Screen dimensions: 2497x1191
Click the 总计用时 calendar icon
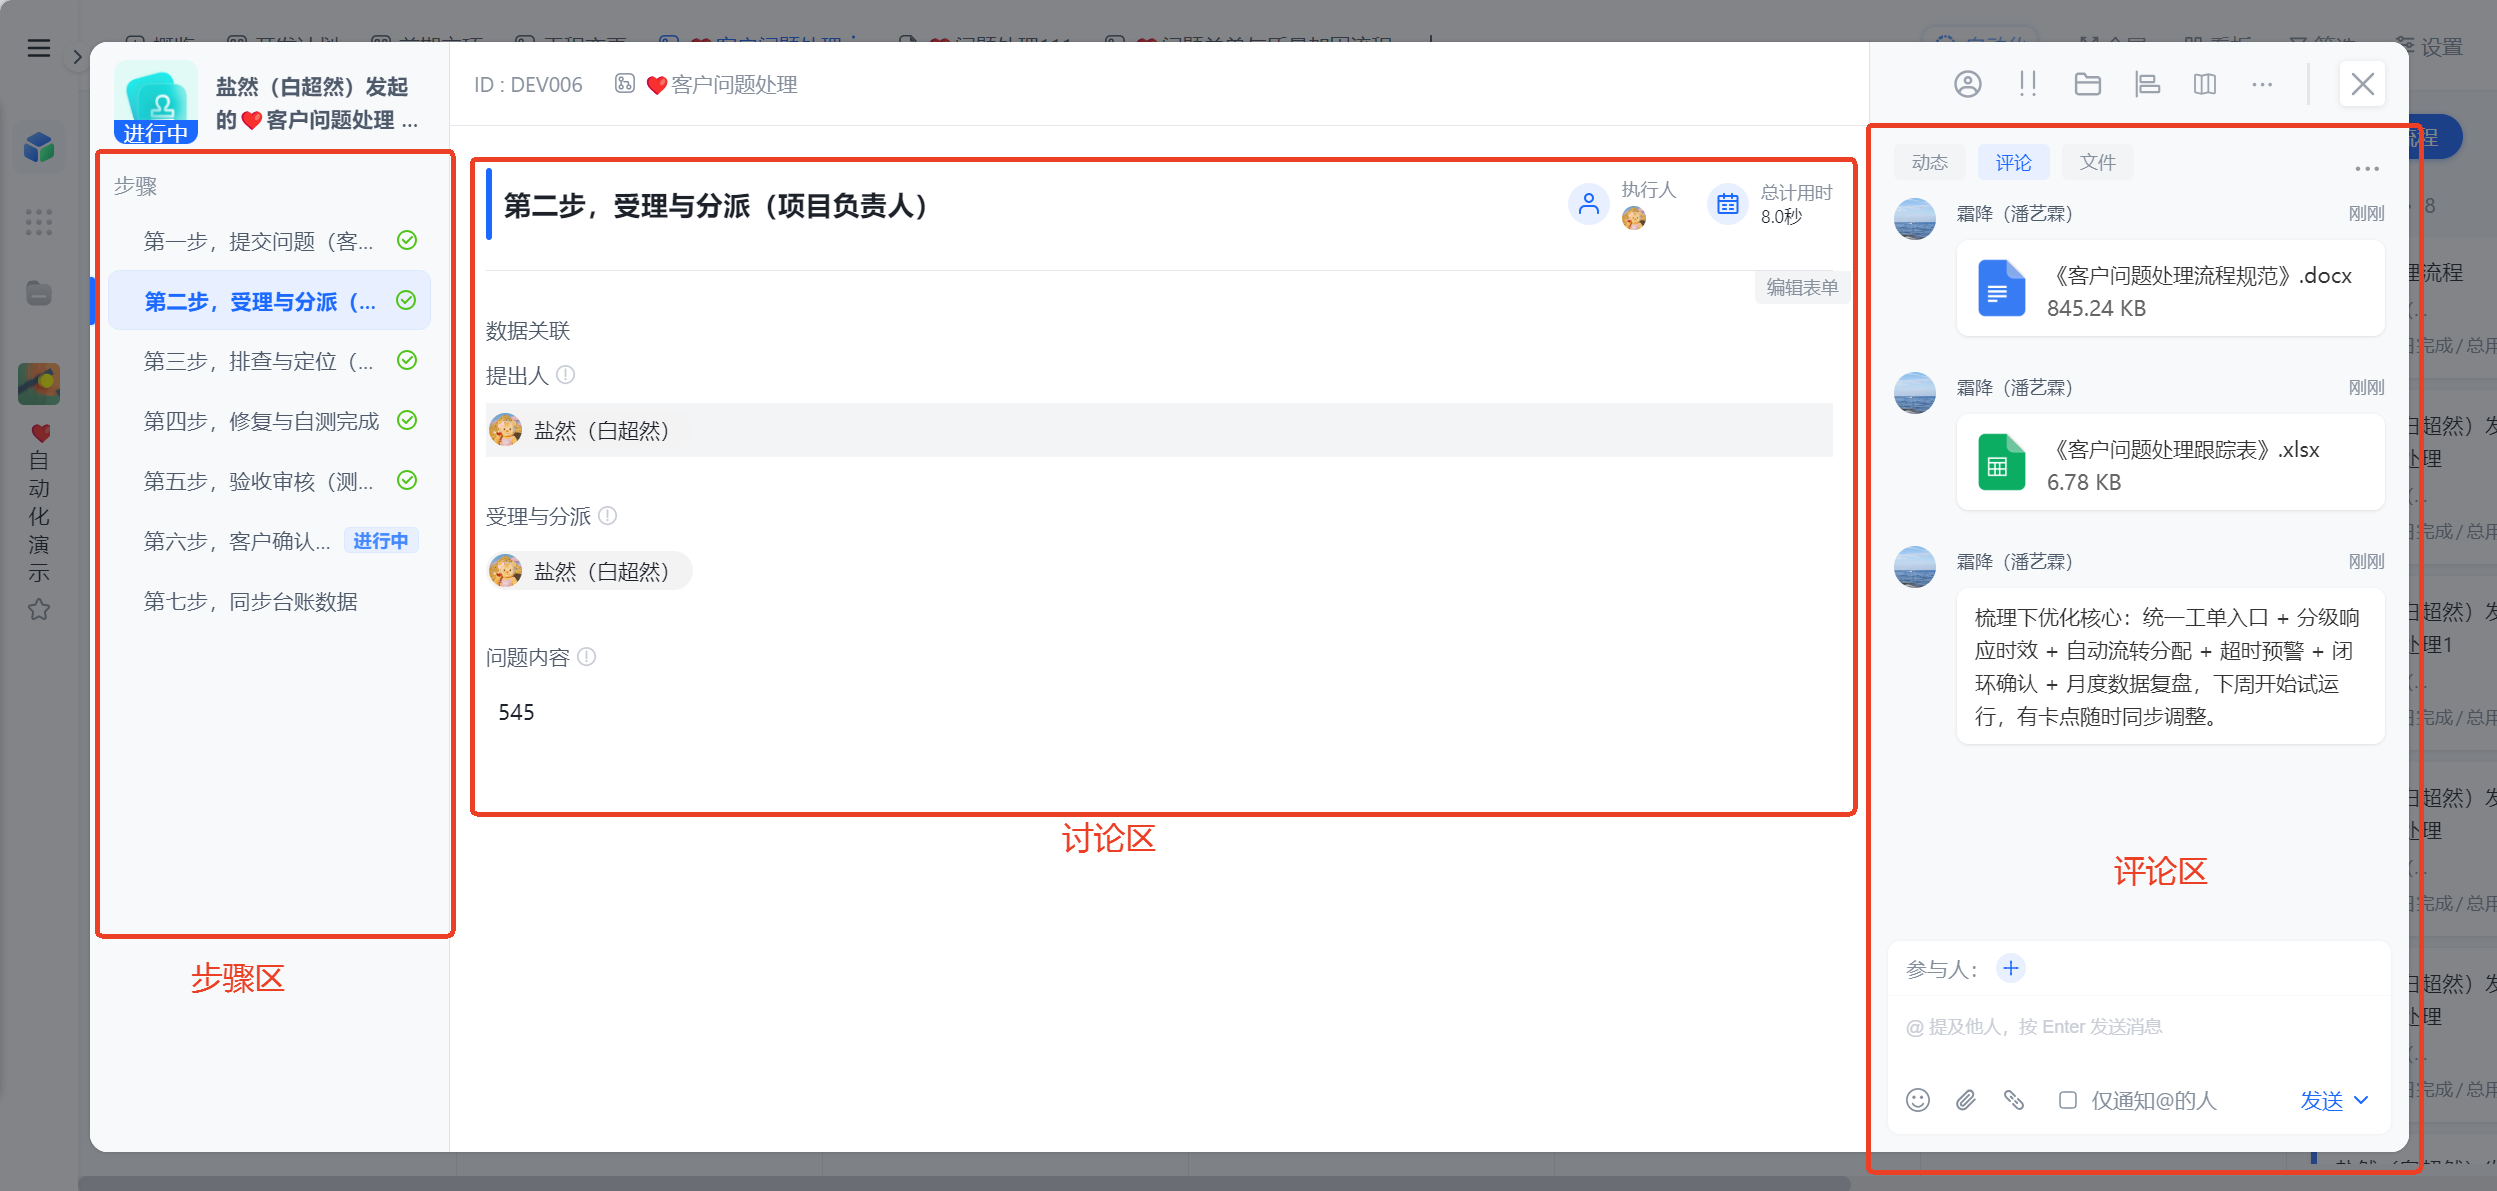(1728, 205)
